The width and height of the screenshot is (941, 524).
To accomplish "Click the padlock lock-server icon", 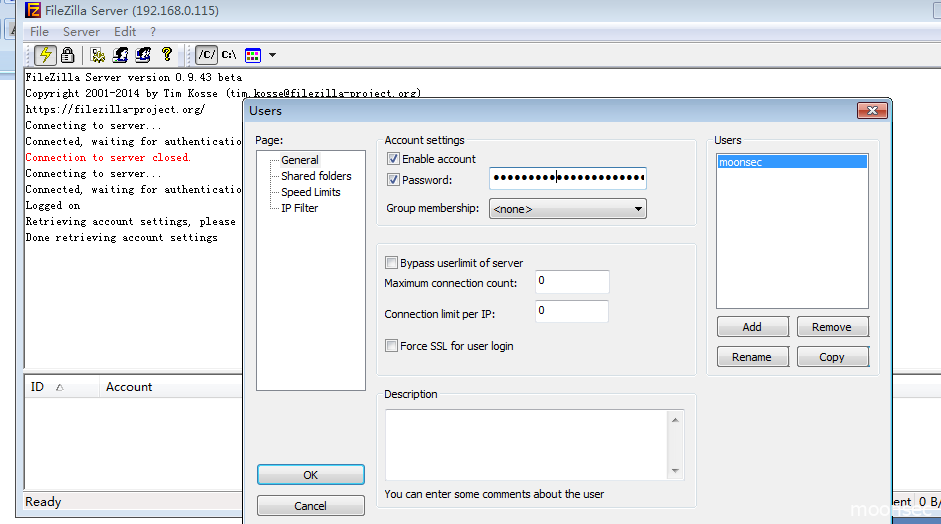I will pos(68,55).
